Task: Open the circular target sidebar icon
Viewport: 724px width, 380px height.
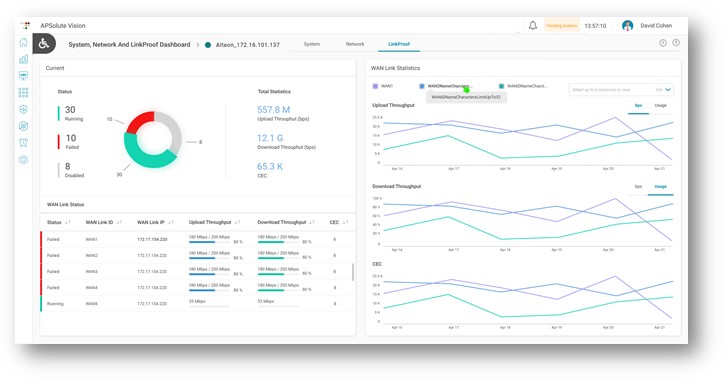Action: (23, 126)
